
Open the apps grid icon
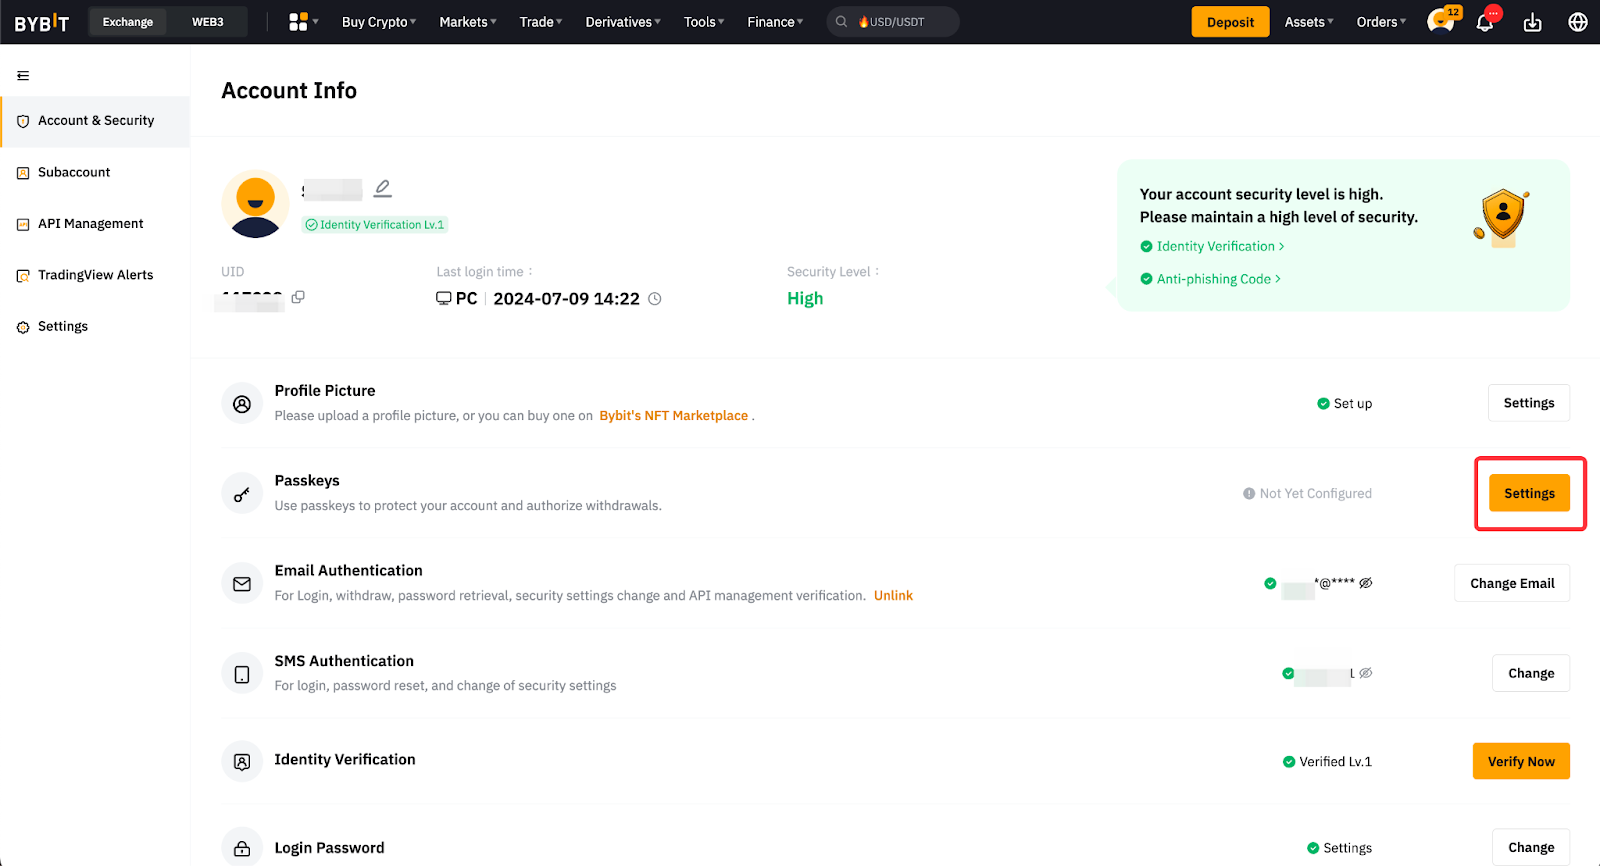(298, 22)
